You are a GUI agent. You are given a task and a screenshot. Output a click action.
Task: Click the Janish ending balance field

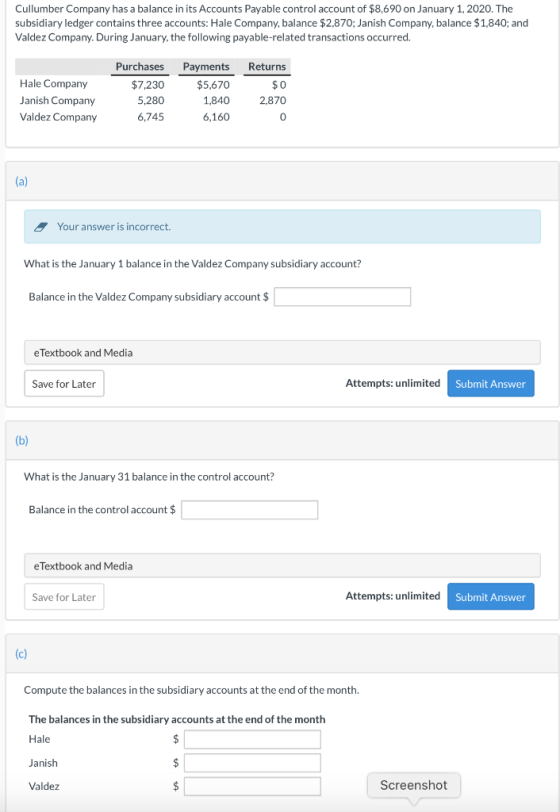pyautogui.click(x=252, y=763)
